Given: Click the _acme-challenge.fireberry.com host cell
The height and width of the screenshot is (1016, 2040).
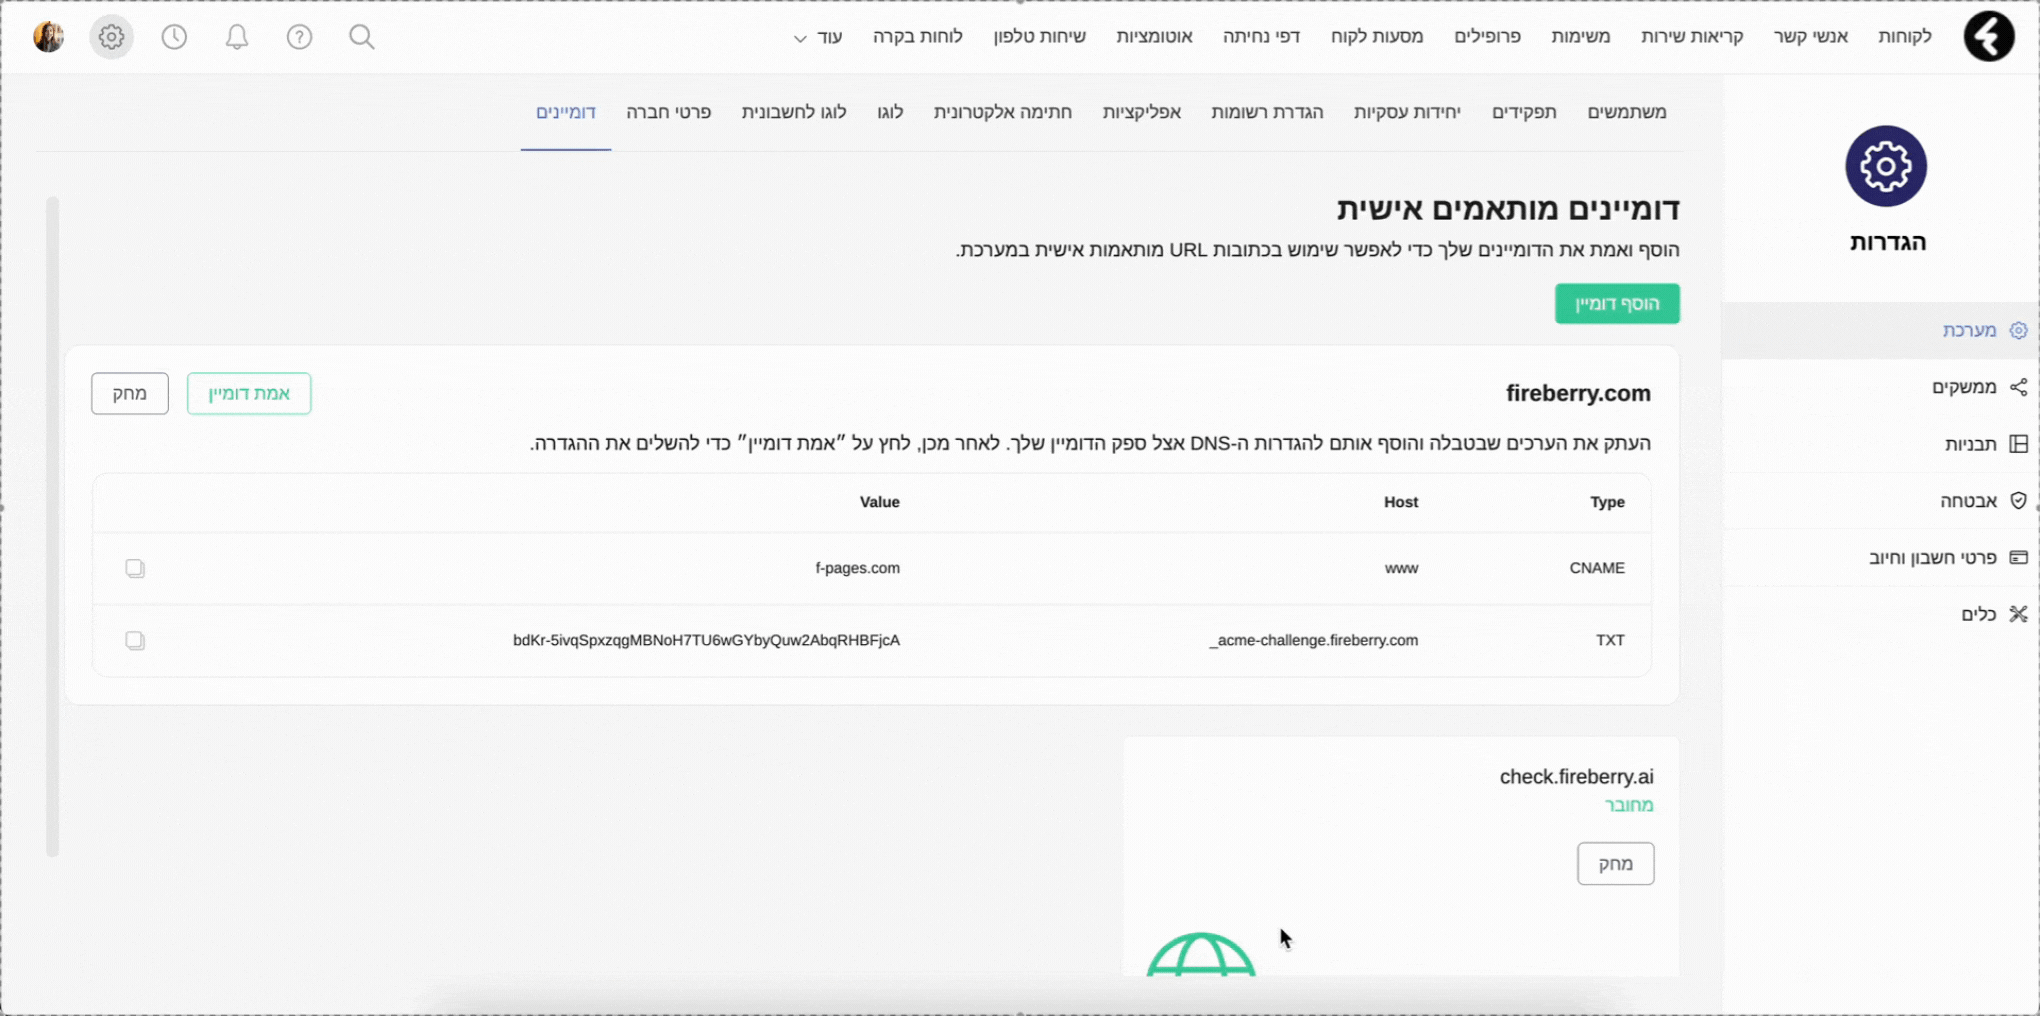Looking at the screenshot, I should [1313, 640].
